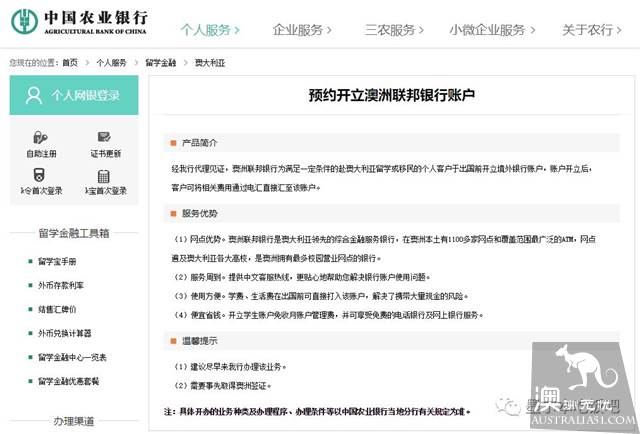The height and width of the screenshot is (434, 640).
Task: Open the 三农服务 navigation tab
Action: pyautogui.click(x=394, y=30)
